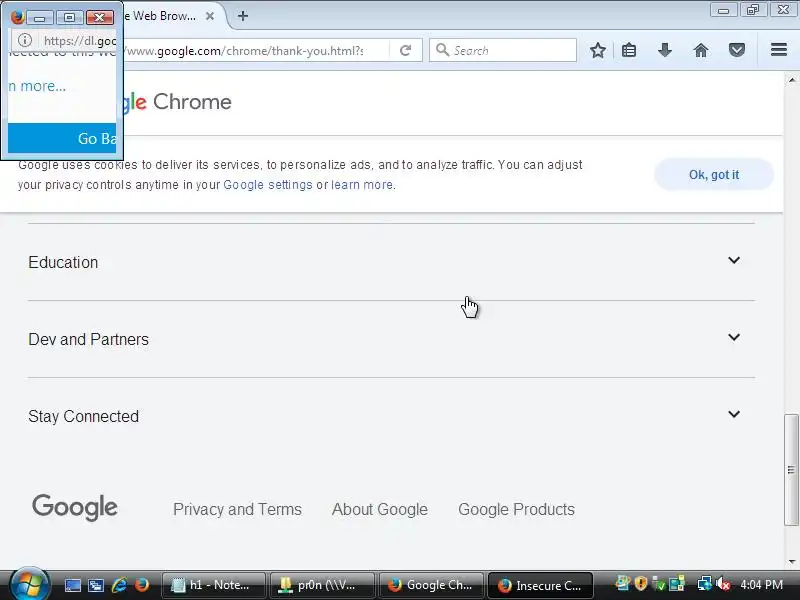Open the downloads arrow icon
Screen dimensions: 800x600
tap(664, 50)
